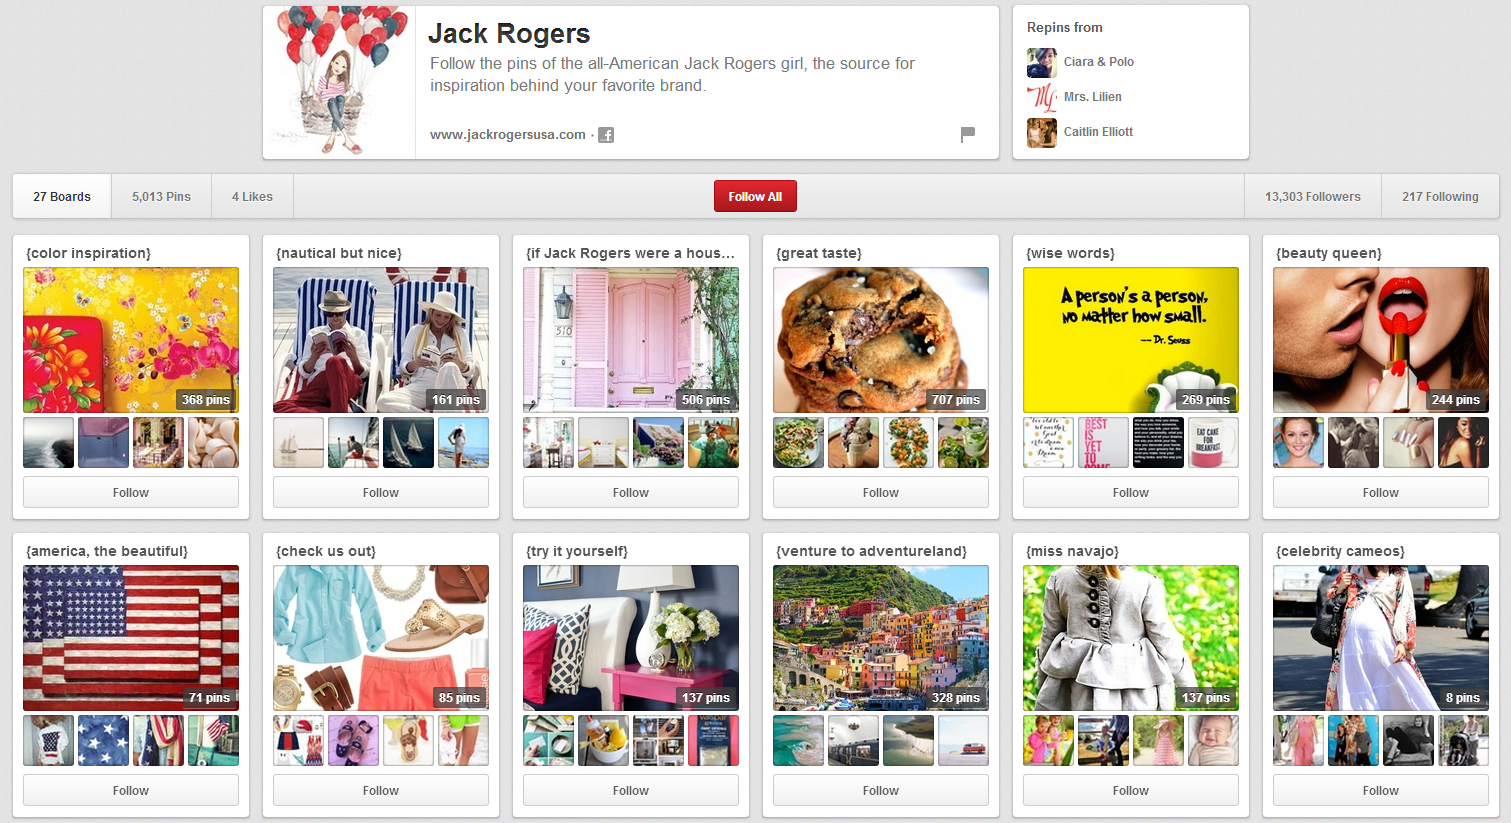Follow the {celebrity cameos} board

[x=1381, y=790]
